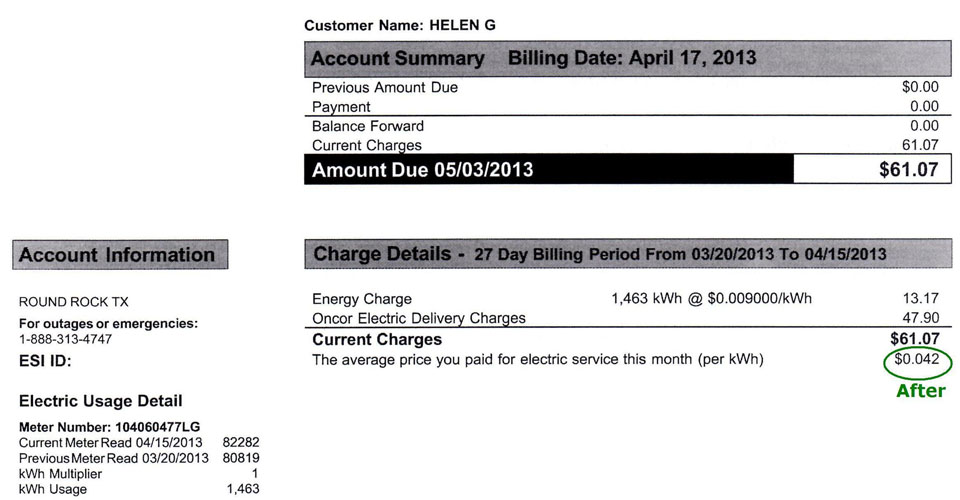Click the Payment amount 0.00
Screen dimensions: 960x500
tap(924, 106)
